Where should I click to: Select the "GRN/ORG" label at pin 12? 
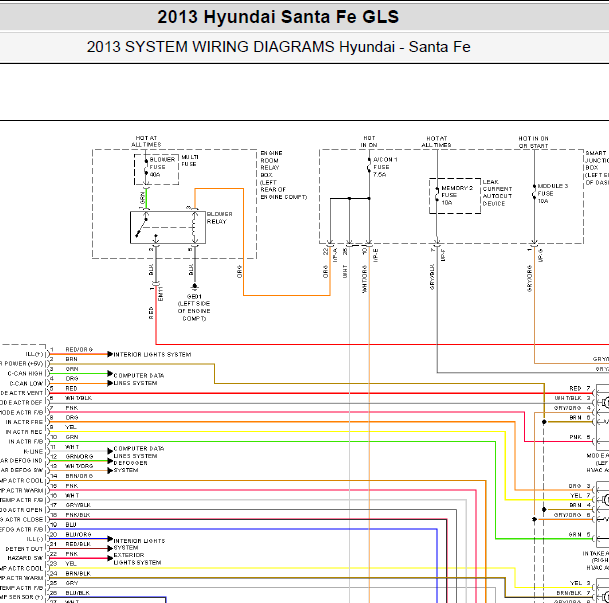pyautogui.click(x=79, y=456)
